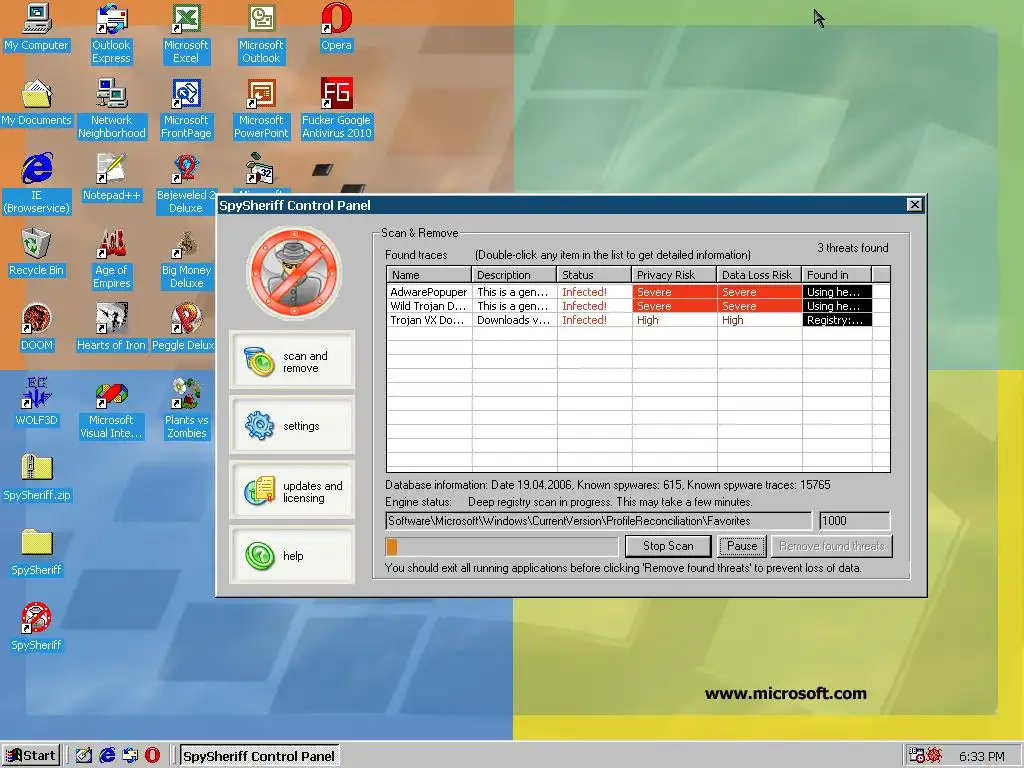1024x768 pixels.
Task: Click Downloads v… description cell
Action: pyautogui.click(x=514, y=320)
